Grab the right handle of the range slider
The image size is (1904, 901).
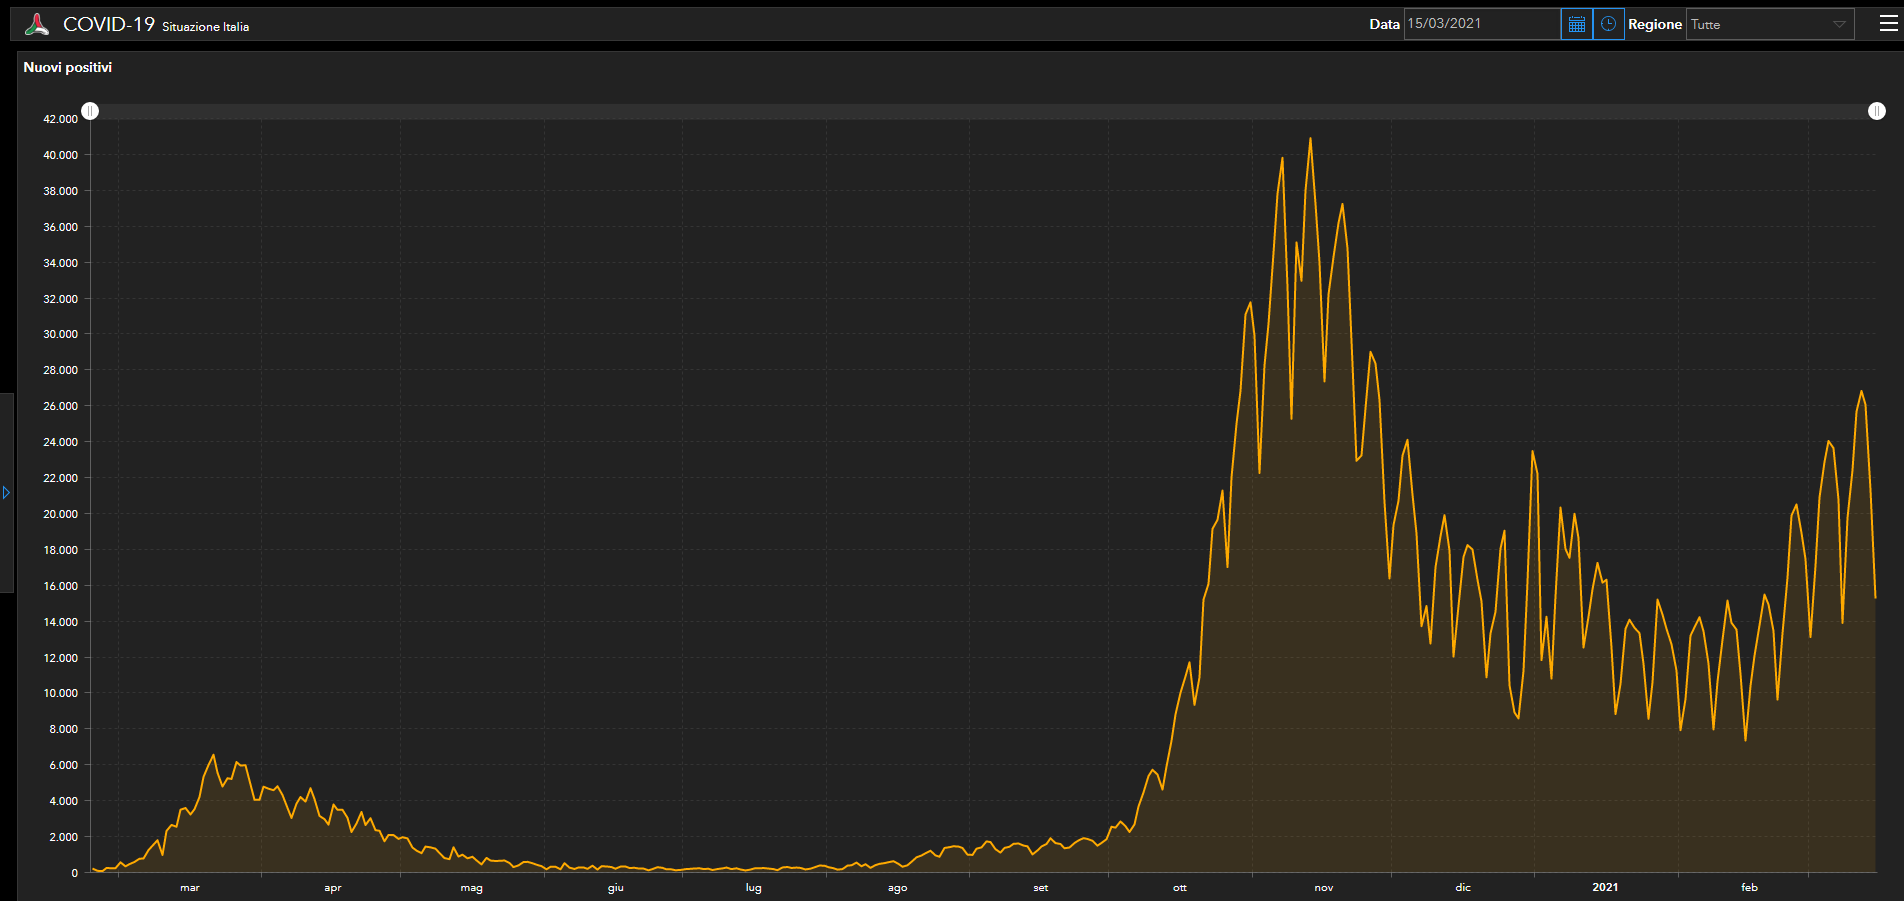pos(1876,111)
